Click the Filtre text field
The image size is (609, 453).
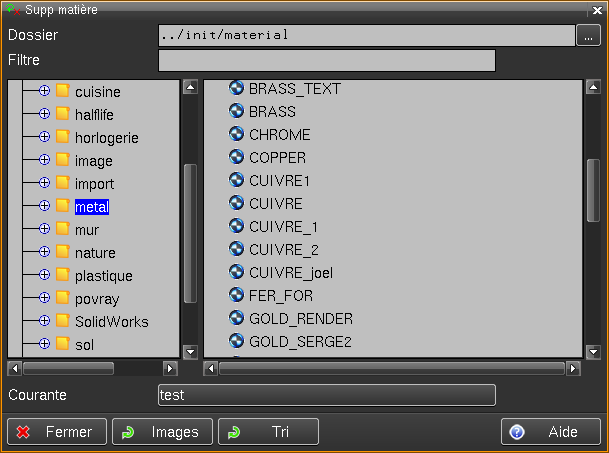326,61
